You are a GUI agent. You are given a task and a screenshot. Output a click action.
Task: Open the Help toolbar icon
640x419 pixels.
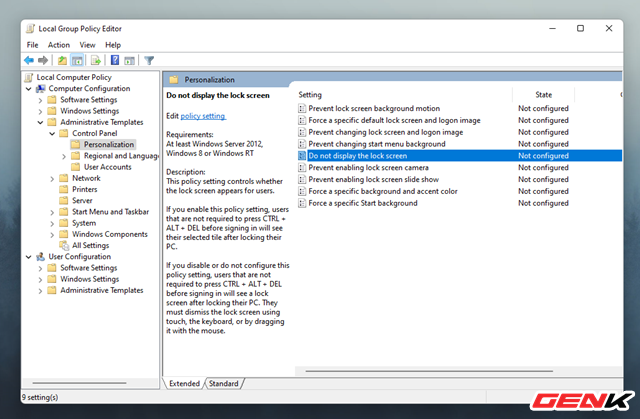tap(115, 61)
